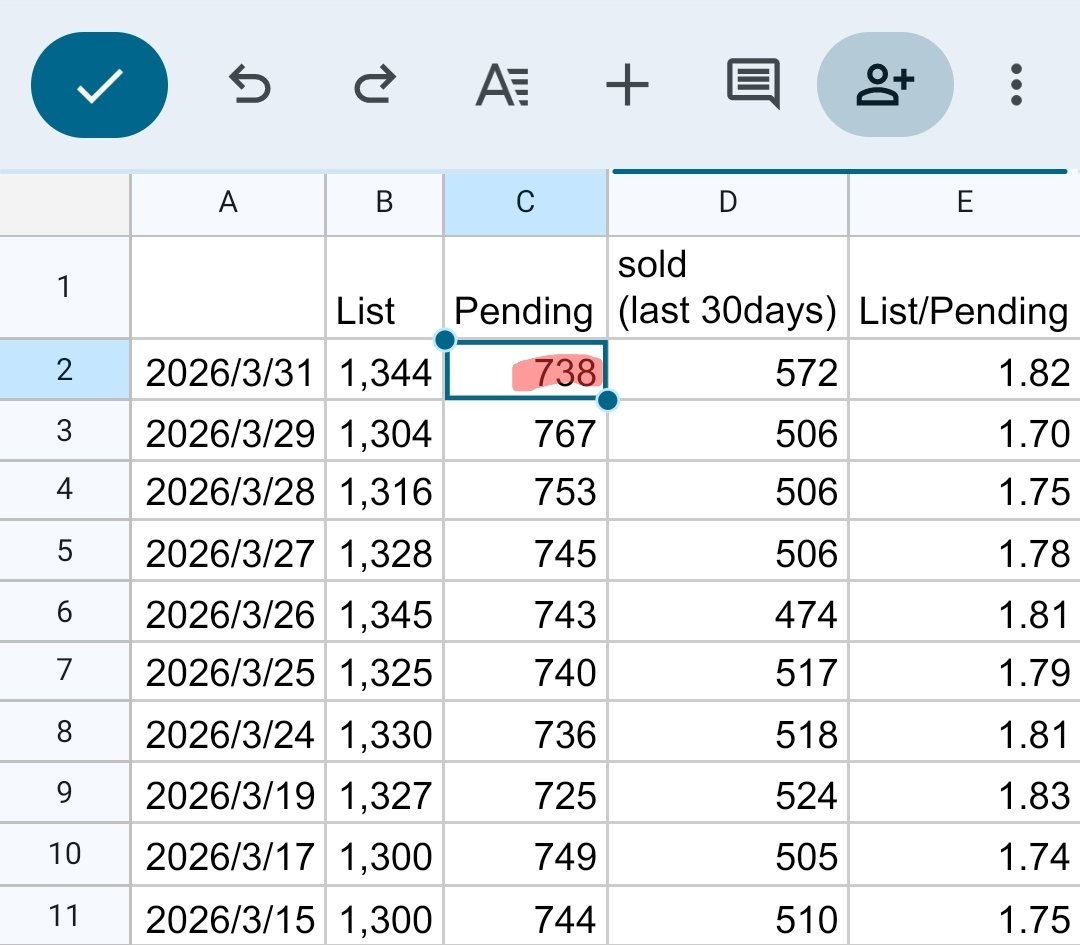1080x945 pixels.
Task: Click List/Pending ratio 1.82
Action: pyautogui.click(x=965, y=371)
